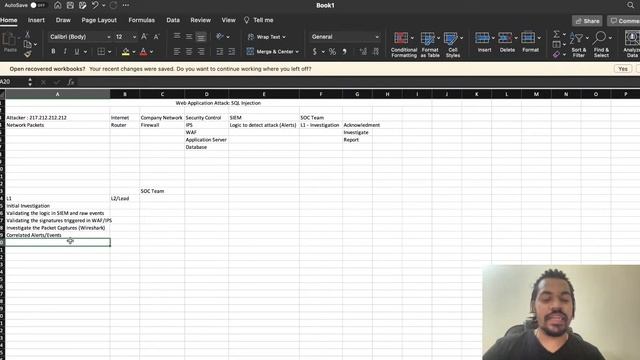
Task: Open the borders dropdown arrow
Action: pos(109,52)
